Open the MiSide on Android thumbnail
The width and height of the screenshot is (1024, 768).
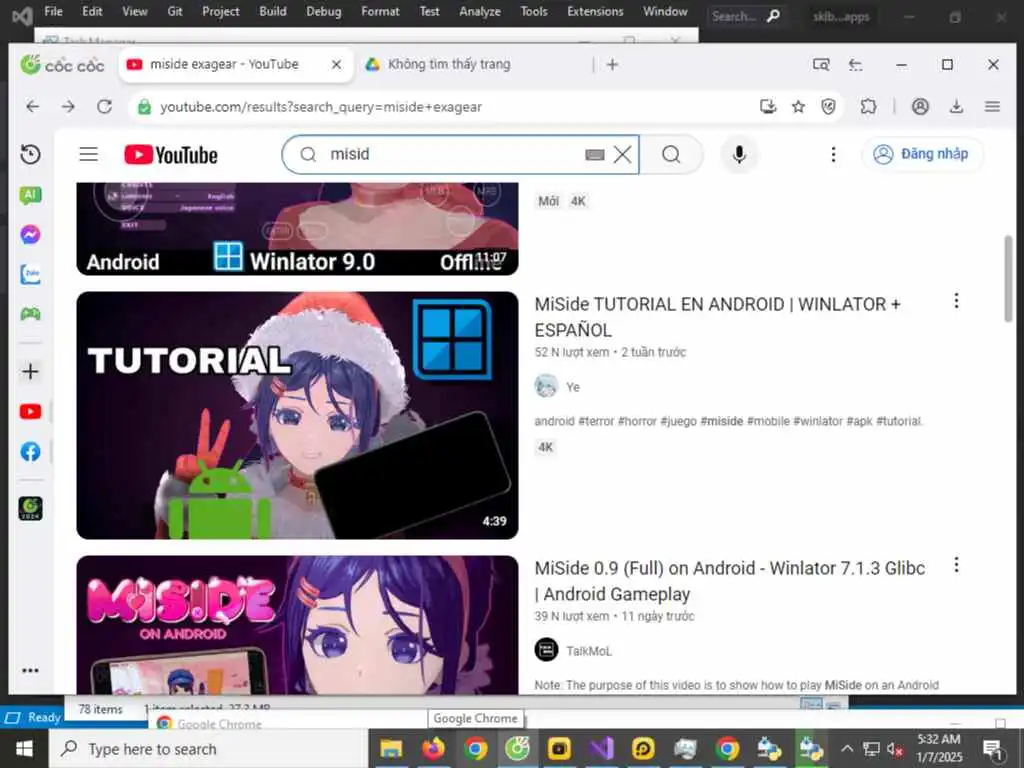[297, 625]
